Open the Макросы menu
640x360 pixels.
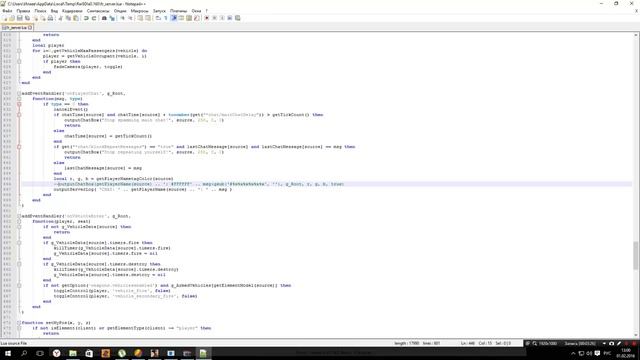click(140, 11)
